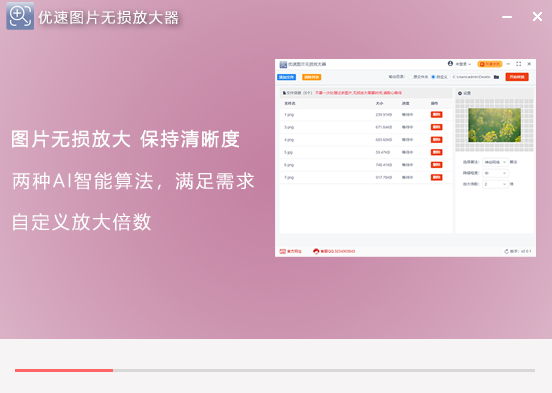Click the text 图片无损放大 保持清晰度

[x=125, y=139]
